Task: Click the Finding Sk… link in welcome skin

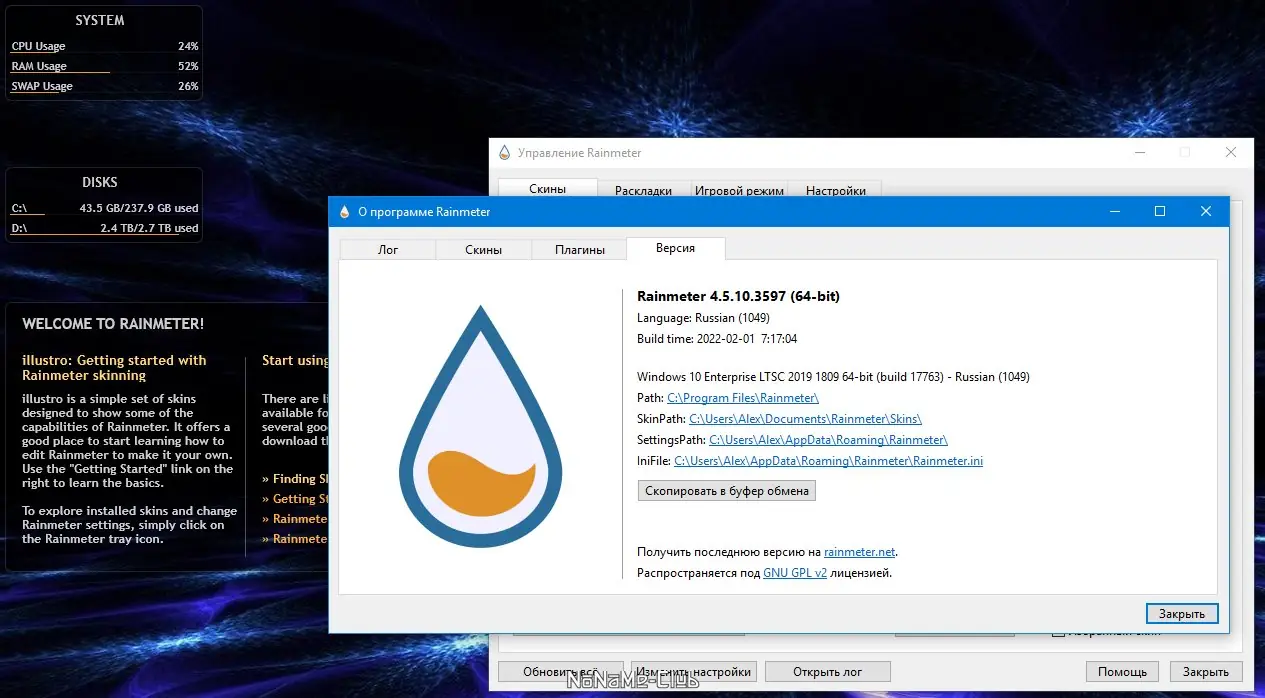Action: tap(295, 479)
